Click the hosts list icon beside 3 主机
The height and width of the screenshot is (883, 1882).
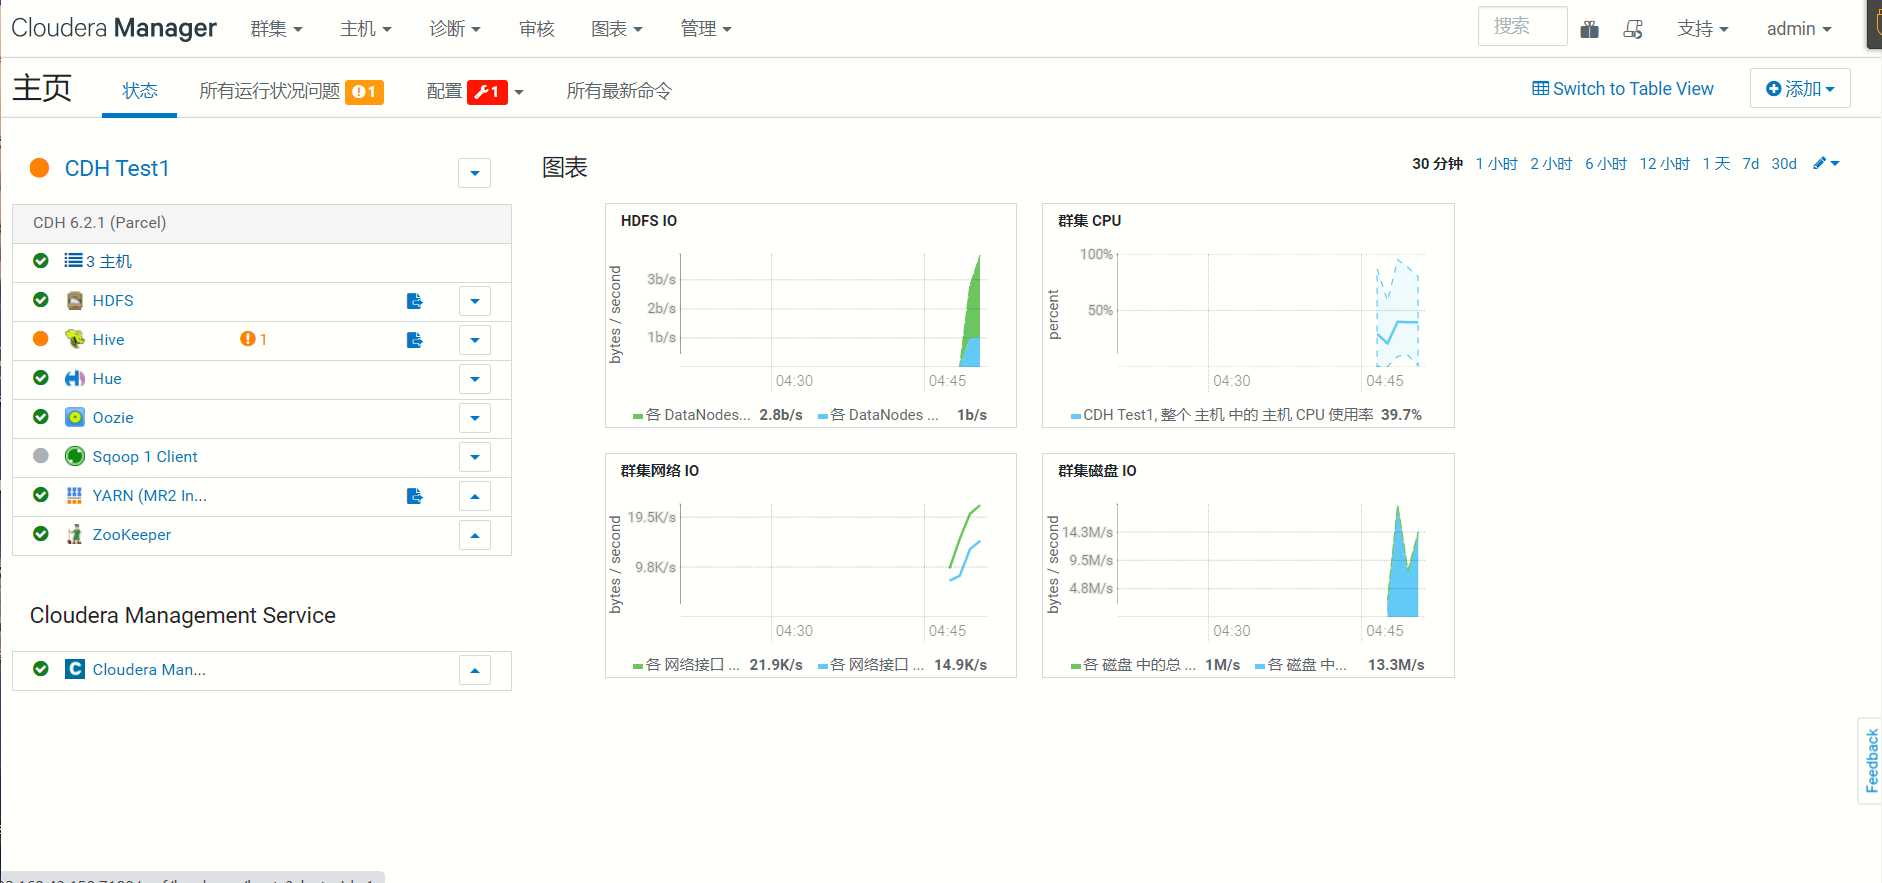pos(73,261)
